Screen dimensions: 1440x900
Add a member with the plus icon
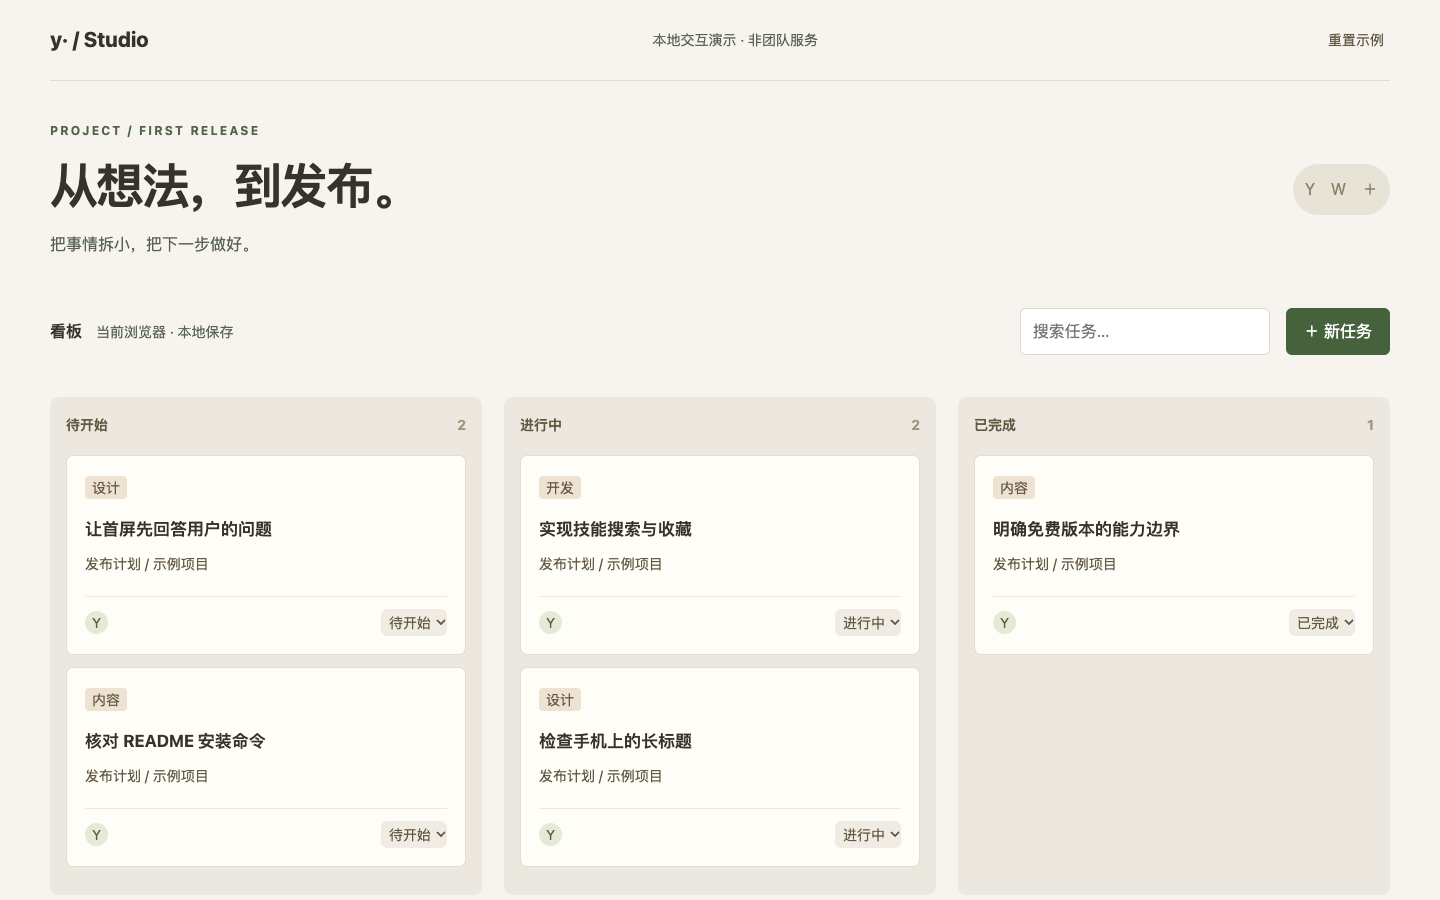(x=1370, y=189)
